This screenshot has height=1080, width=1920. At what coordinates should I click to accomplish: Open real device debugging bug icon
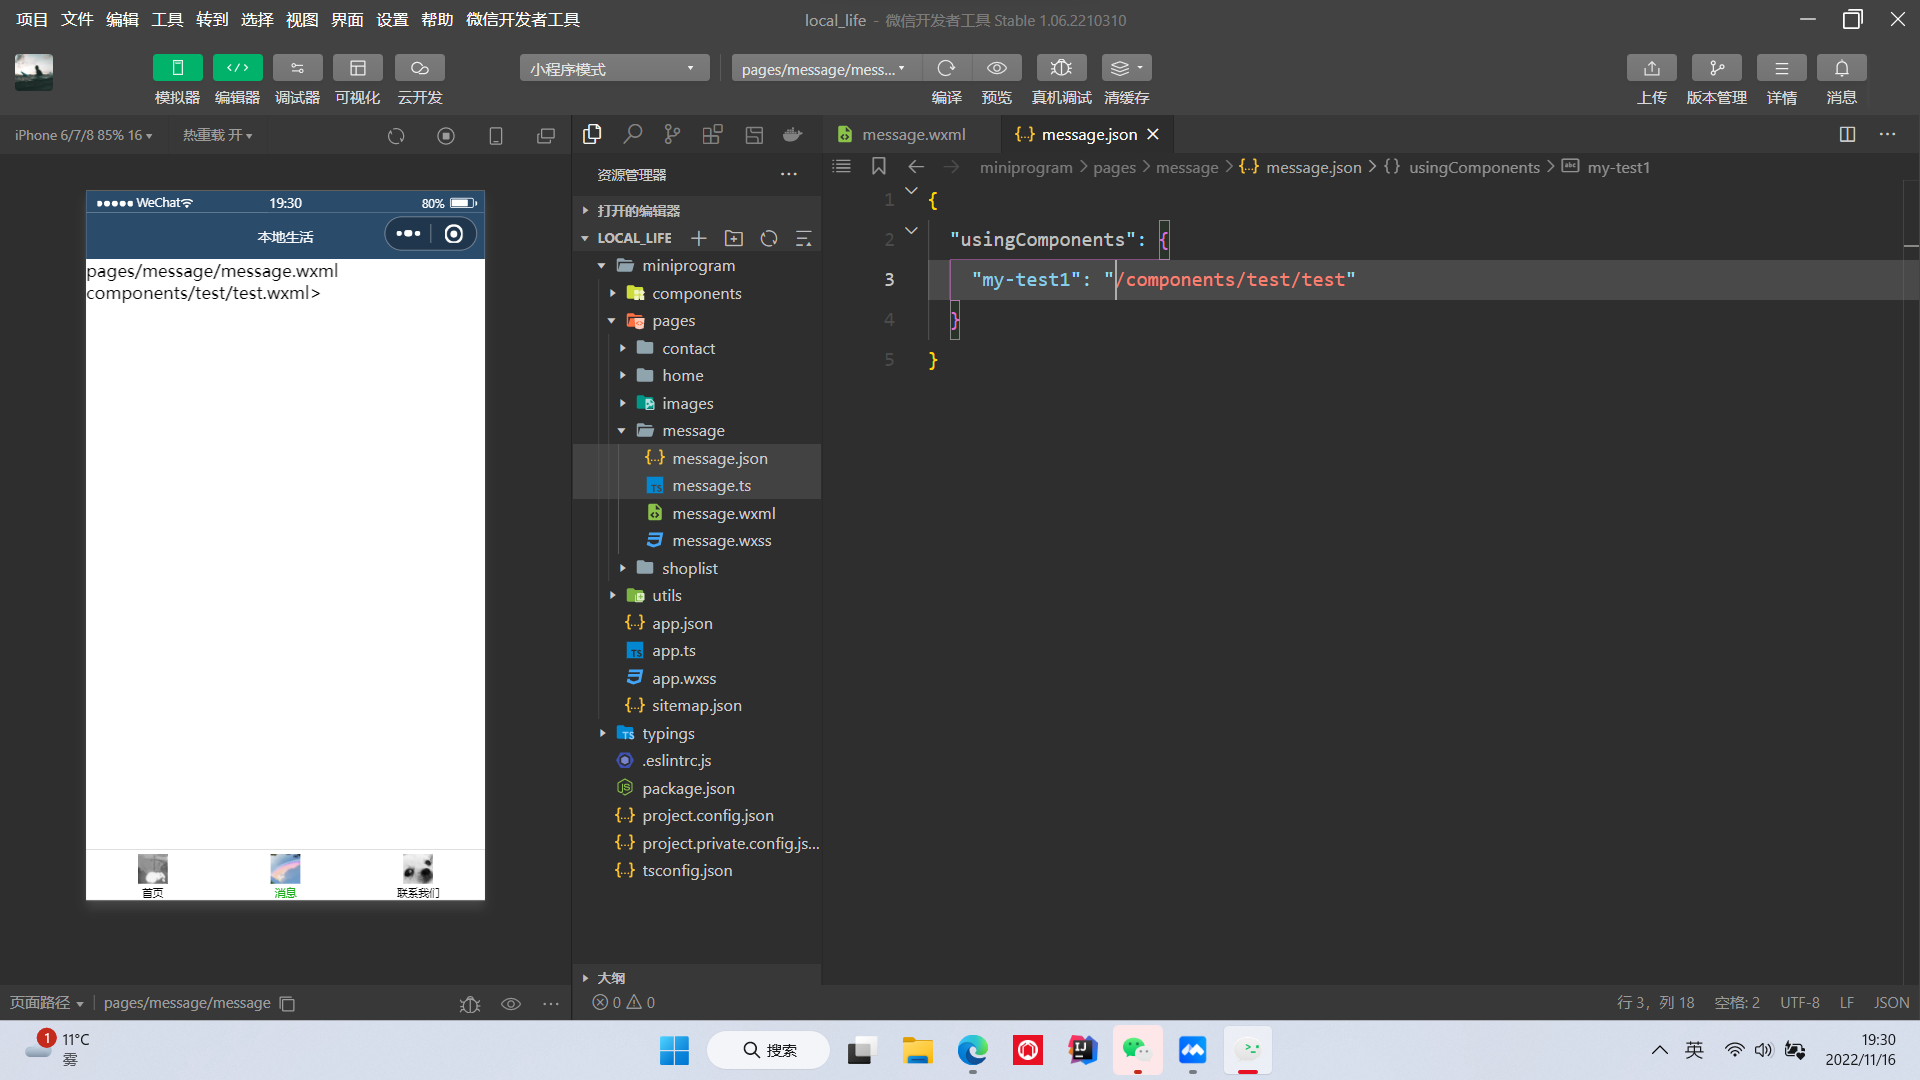pyautogui.click(x=1061, y=68)
